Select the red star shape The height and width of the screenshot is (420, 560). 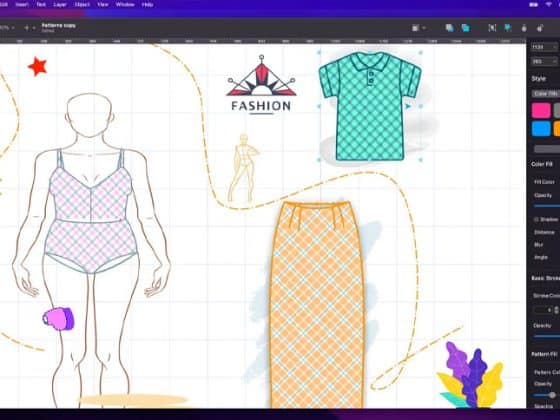pos(38,66)
